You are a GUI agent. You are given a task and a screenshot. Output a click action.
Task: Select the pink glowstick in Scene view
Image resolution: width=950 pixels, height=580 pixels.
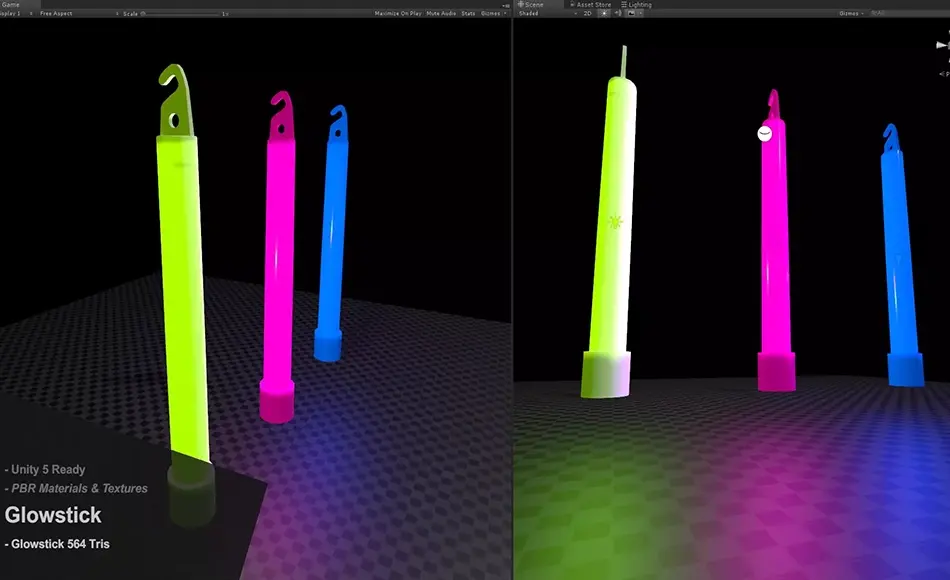(x=776, y=242)
